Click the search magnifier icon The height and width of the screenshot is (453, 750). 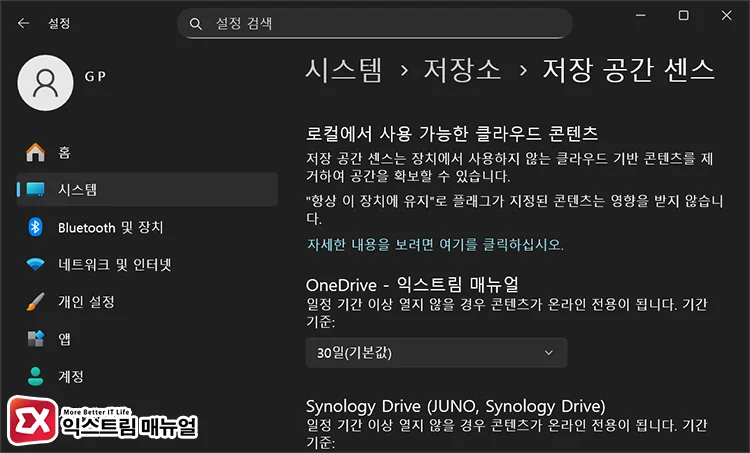tap(195, 23)
